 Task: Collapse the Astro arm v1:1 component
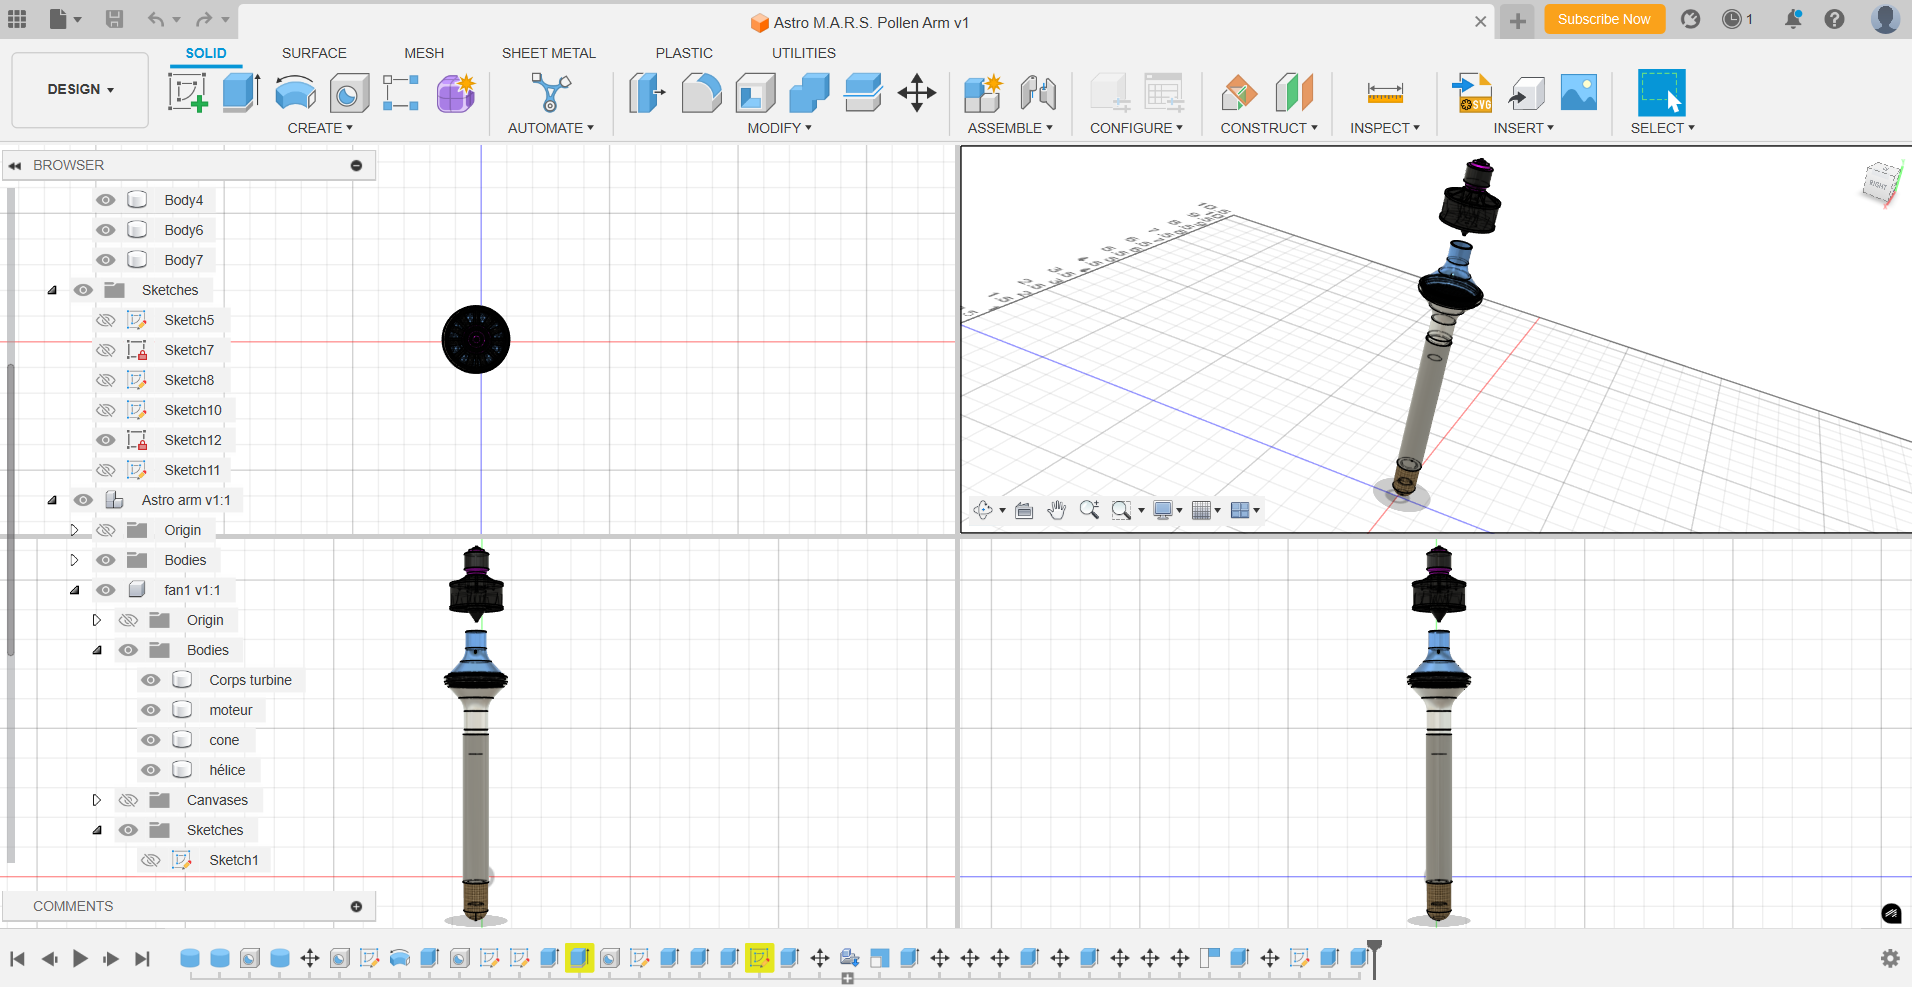tap(52, 500)
